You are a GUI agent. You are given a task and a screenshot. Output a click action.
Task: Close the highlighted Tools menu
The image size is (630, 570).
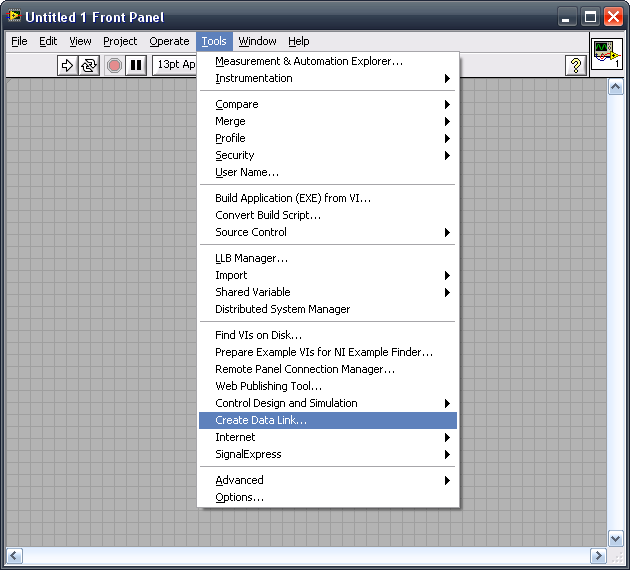(214, 41)
